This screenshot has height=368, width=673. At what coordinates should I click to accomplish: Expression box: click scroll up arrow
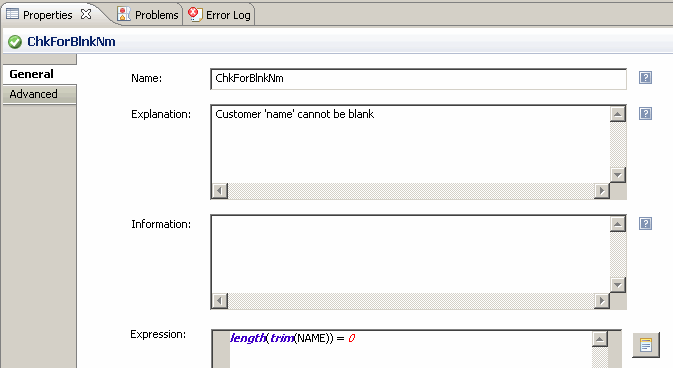[600, 339]
